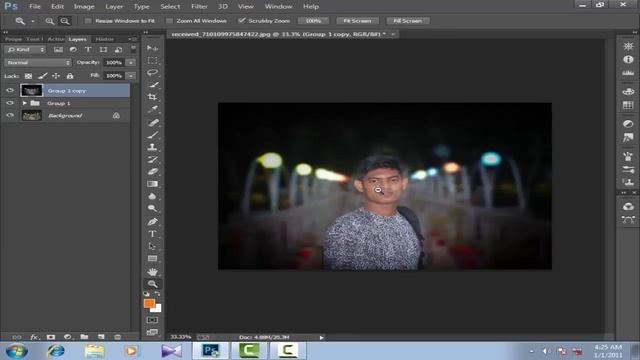Click the Fill Screen button
Screen dimensions: 640x360
(x=407, y=20)
